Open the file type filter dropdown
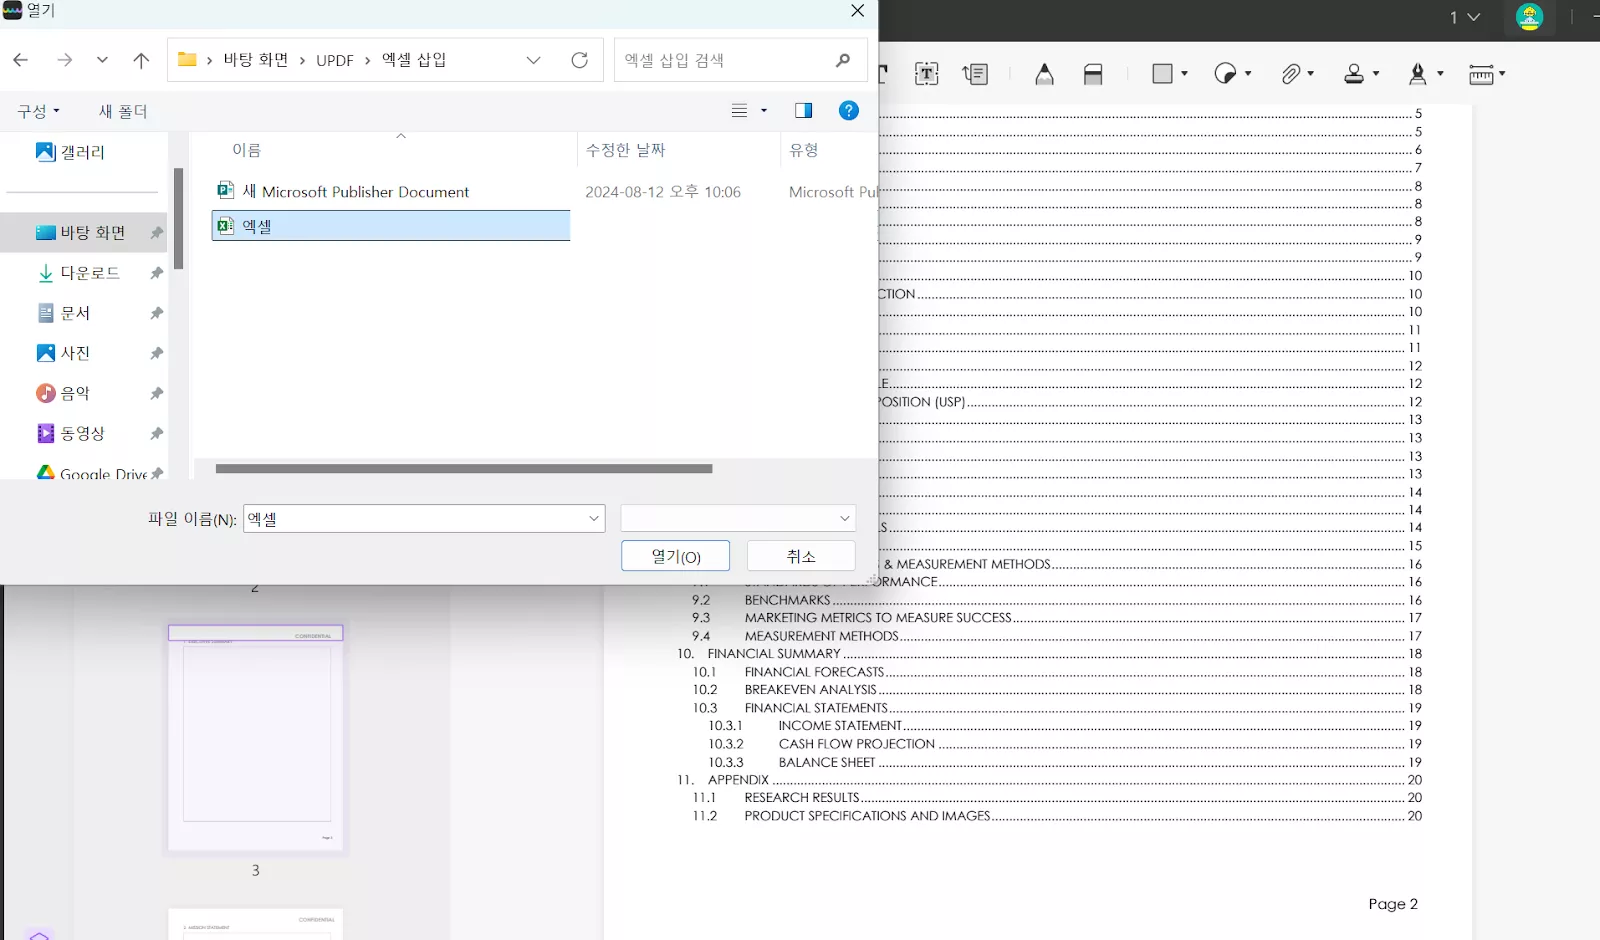This screenshot has height=940, width=1600. pyautogui.click(x=738, y=518)
